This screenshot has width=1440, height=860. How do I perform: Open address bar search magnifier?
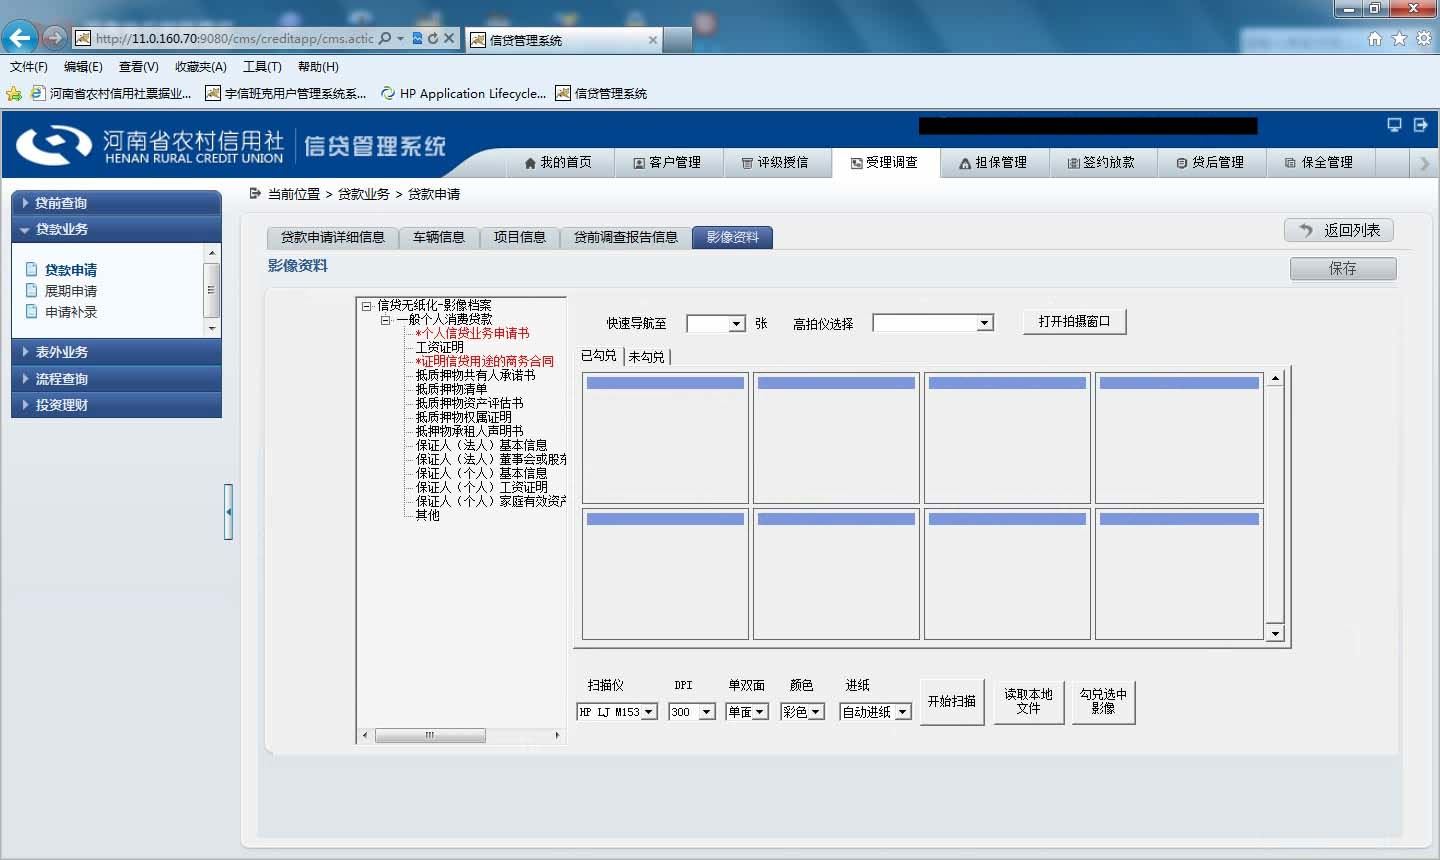coord(385,38)
